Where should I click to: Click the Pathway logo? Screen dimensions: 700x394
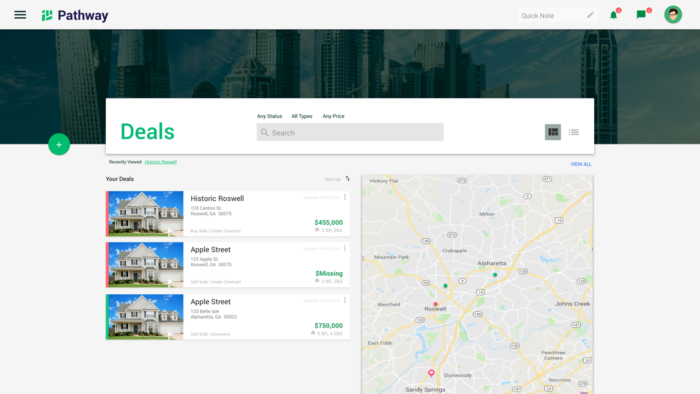(x=75, y=16)
